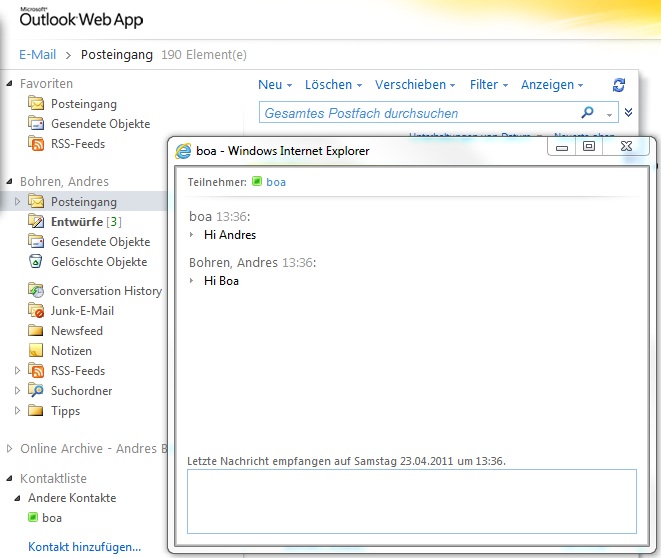This screenshot has height=558, width=661.
Task: Expand the RSS-Feeds subfolders in mailbox
Action: [17, 370]
